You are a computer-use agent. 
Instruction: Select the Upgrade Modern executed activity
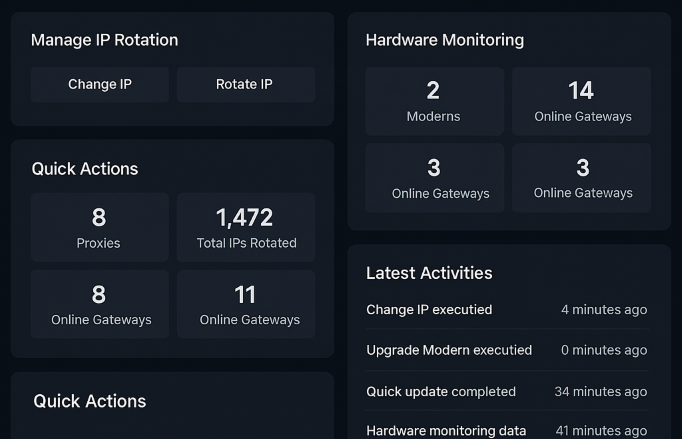[449, 350]
